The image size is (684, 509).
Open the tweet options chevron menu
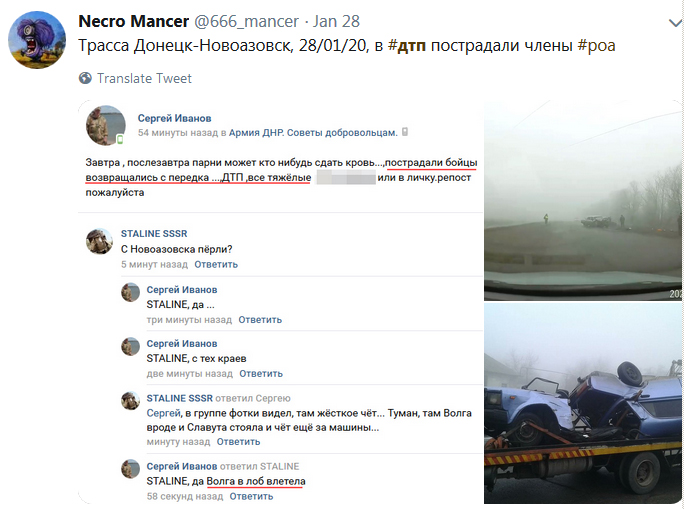pyautogui.click(x=676, y=23)
